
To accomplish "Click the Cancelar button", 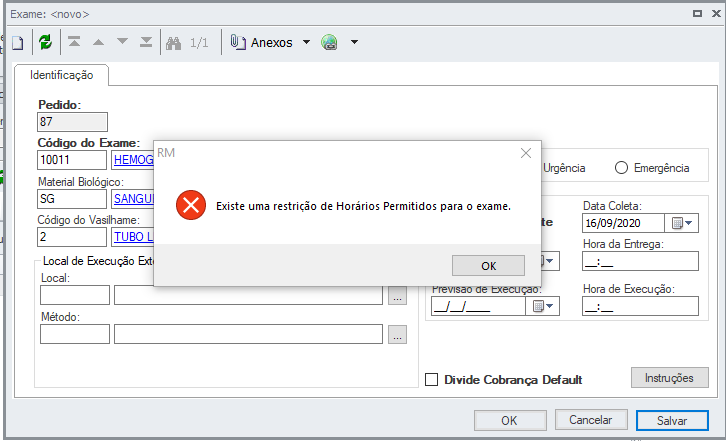I will click(x=590, y=420).
